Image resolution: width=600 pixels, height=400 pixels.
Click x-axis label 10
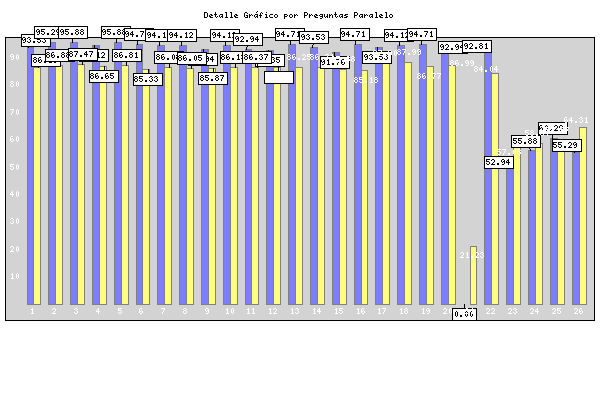click(229, 311)
